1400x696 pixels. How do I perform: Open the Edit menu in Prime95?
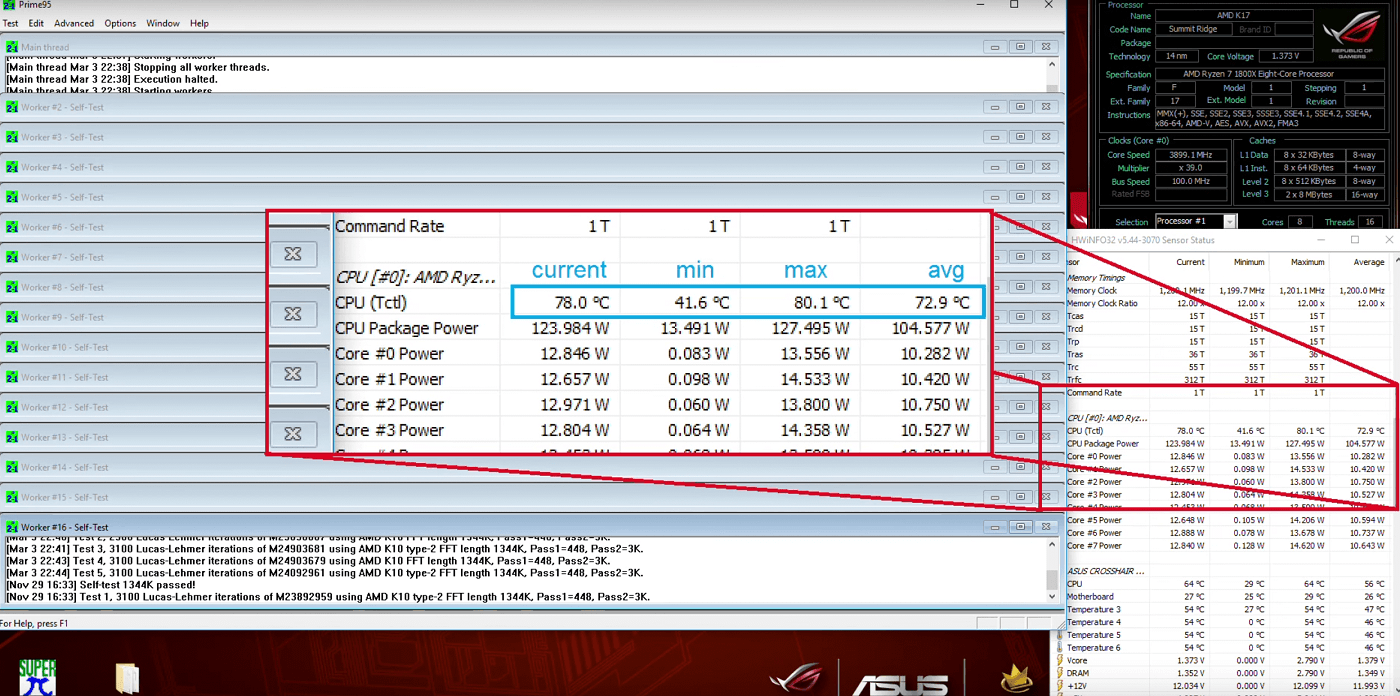(x=36, y=23)
